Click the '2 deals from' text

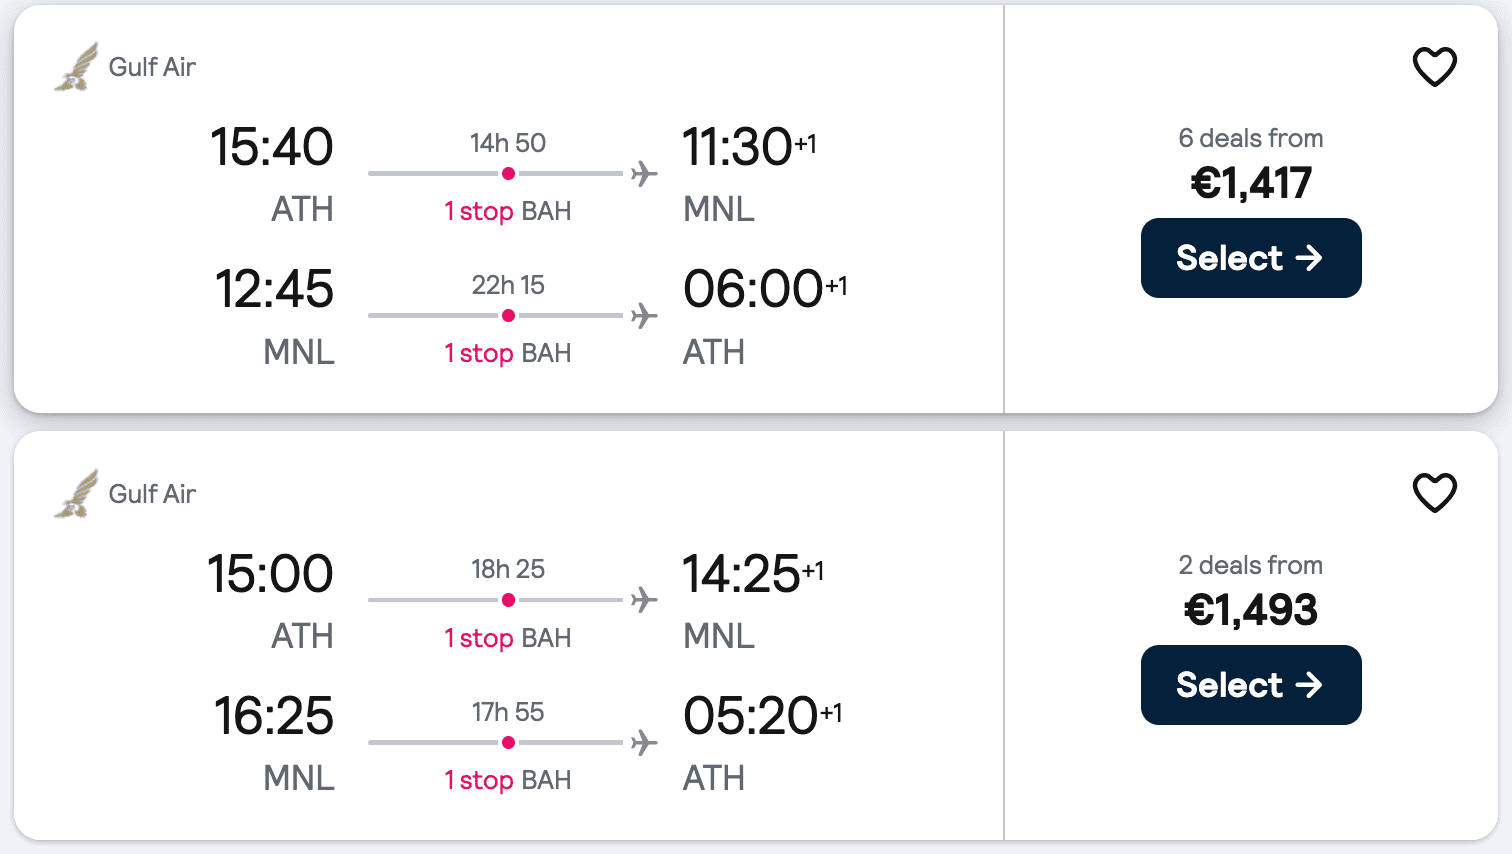click(1250, 565)
